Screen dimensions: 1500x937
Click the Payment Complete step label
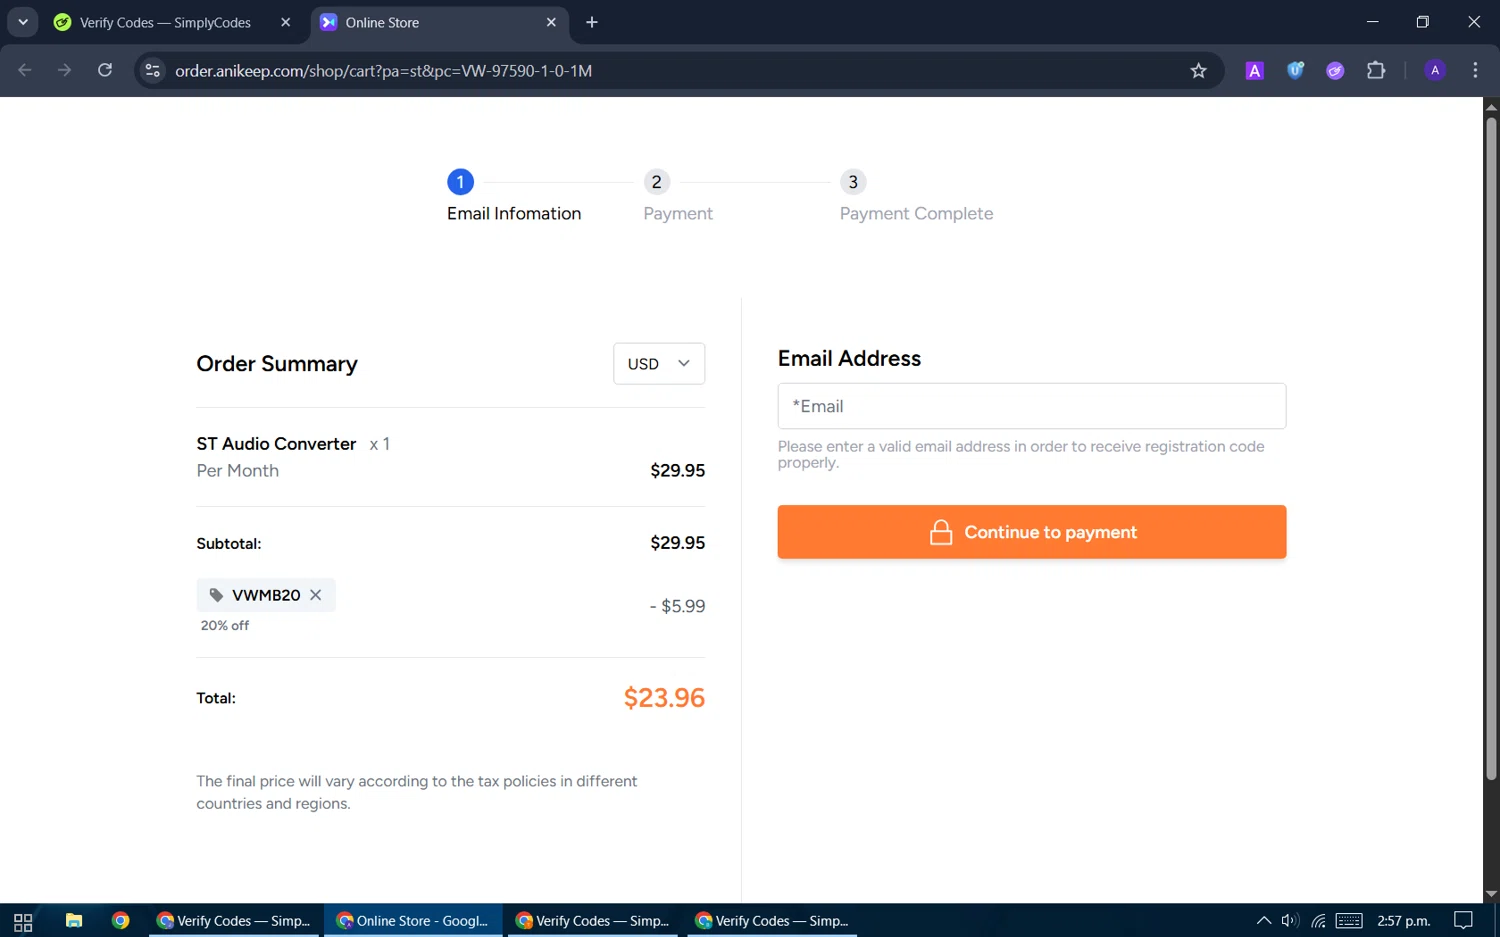(x=916, y=214)
